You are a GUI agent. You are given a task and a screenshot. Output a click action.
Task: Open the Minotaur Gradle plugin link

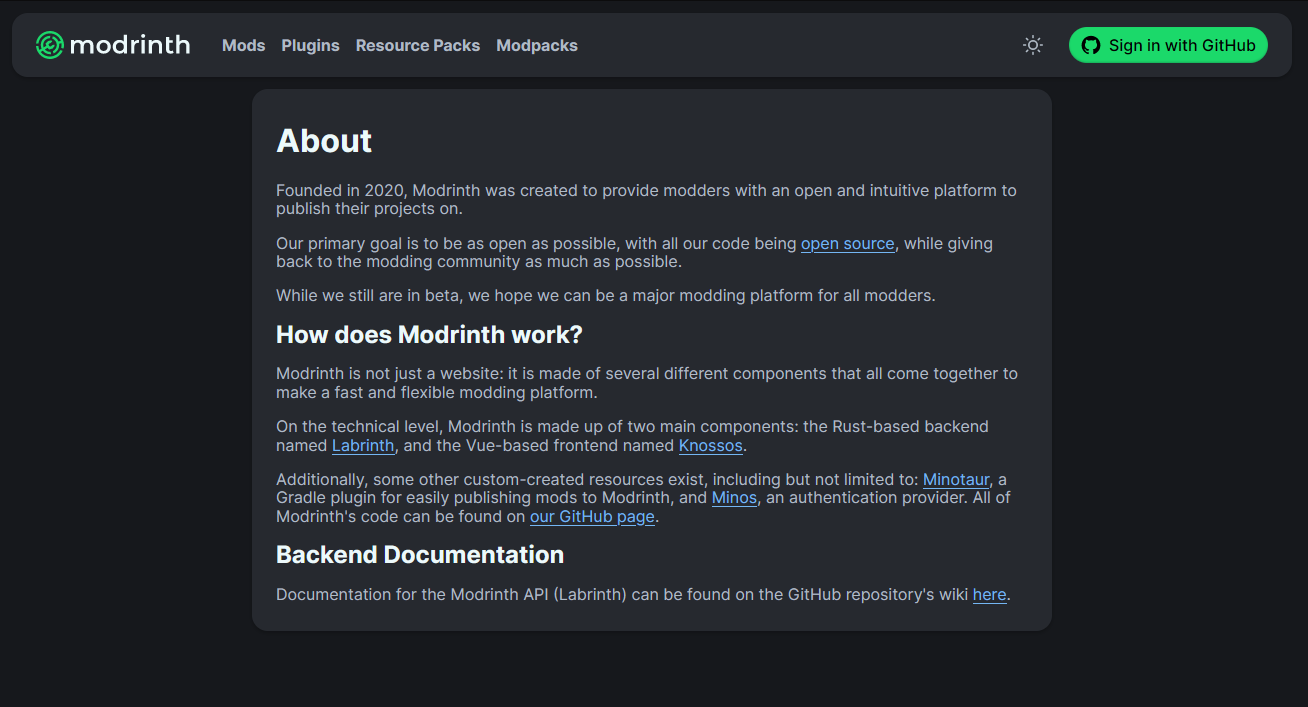coord(956,480)
